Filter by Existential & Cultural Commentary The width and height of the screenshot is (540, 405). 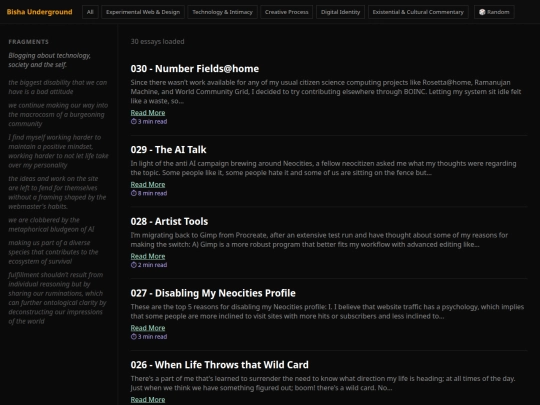point(418,12)
